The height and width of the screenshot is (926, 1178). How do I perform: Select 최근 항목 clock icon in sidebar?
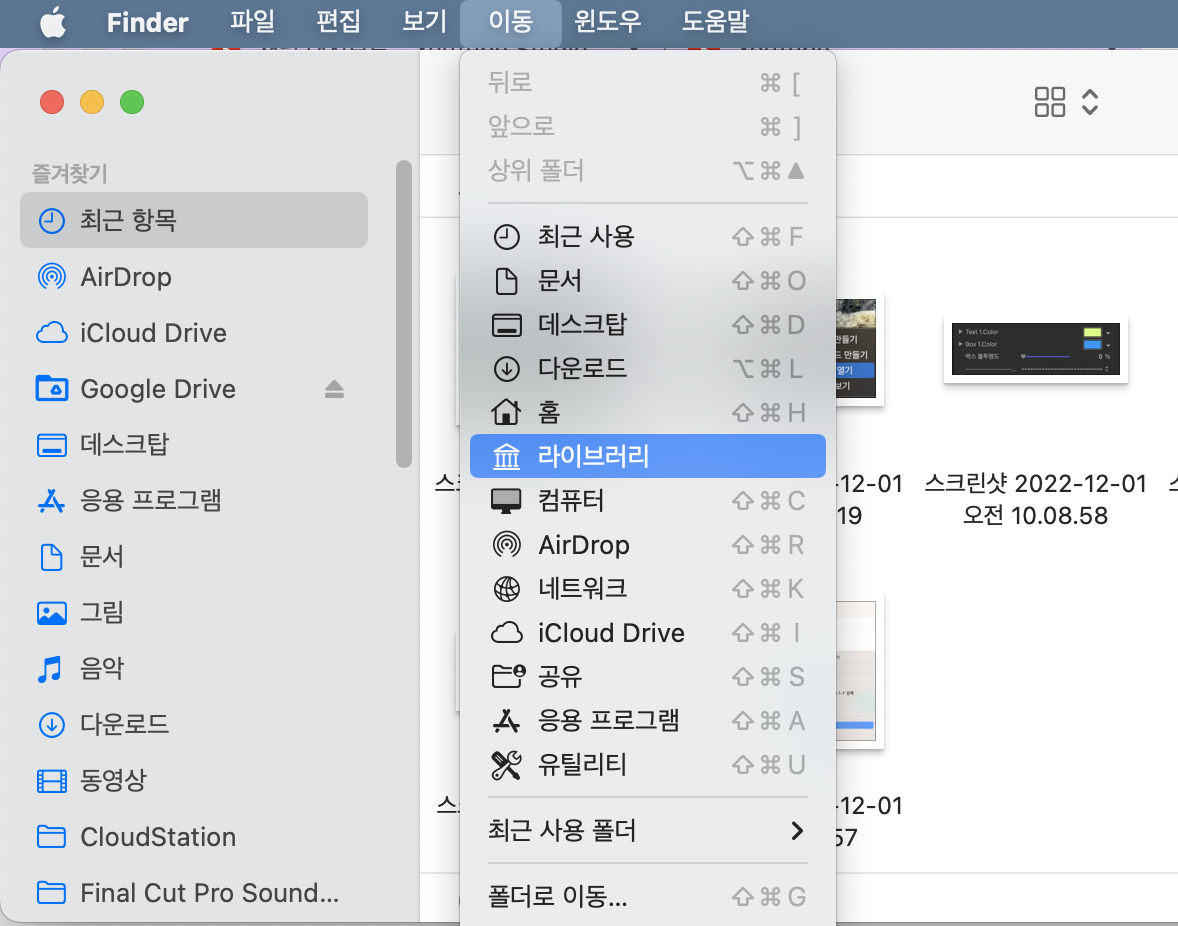(52, 221)
